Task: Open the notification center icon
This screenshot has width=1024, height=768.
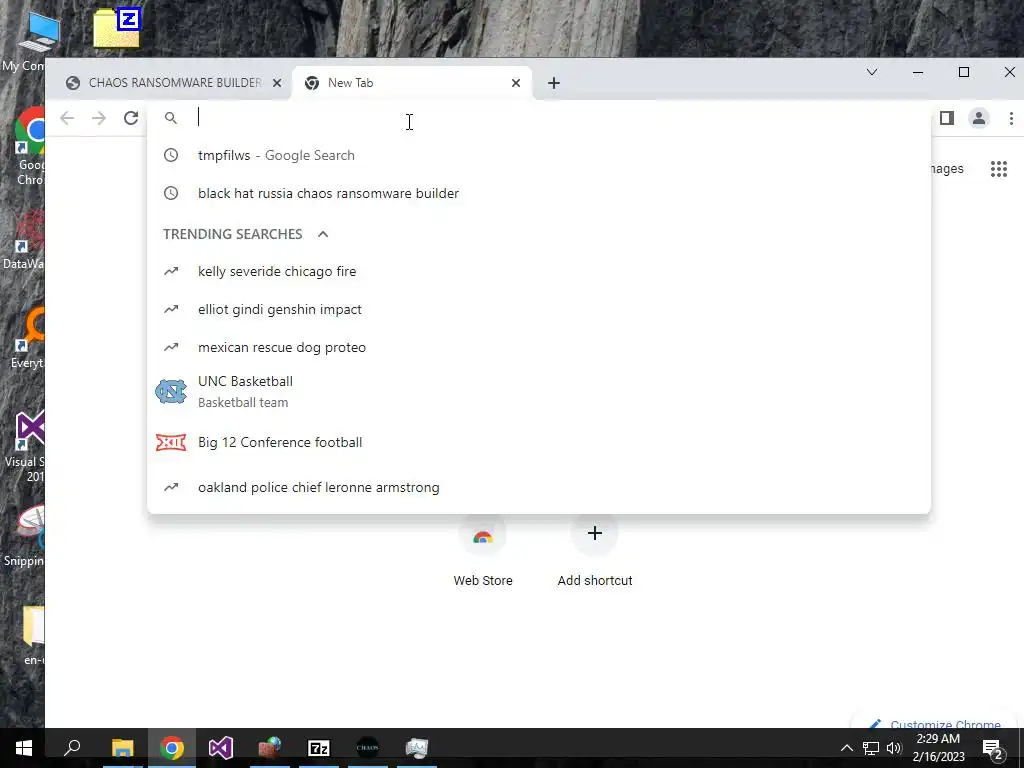Action: [x=993, y=748]
